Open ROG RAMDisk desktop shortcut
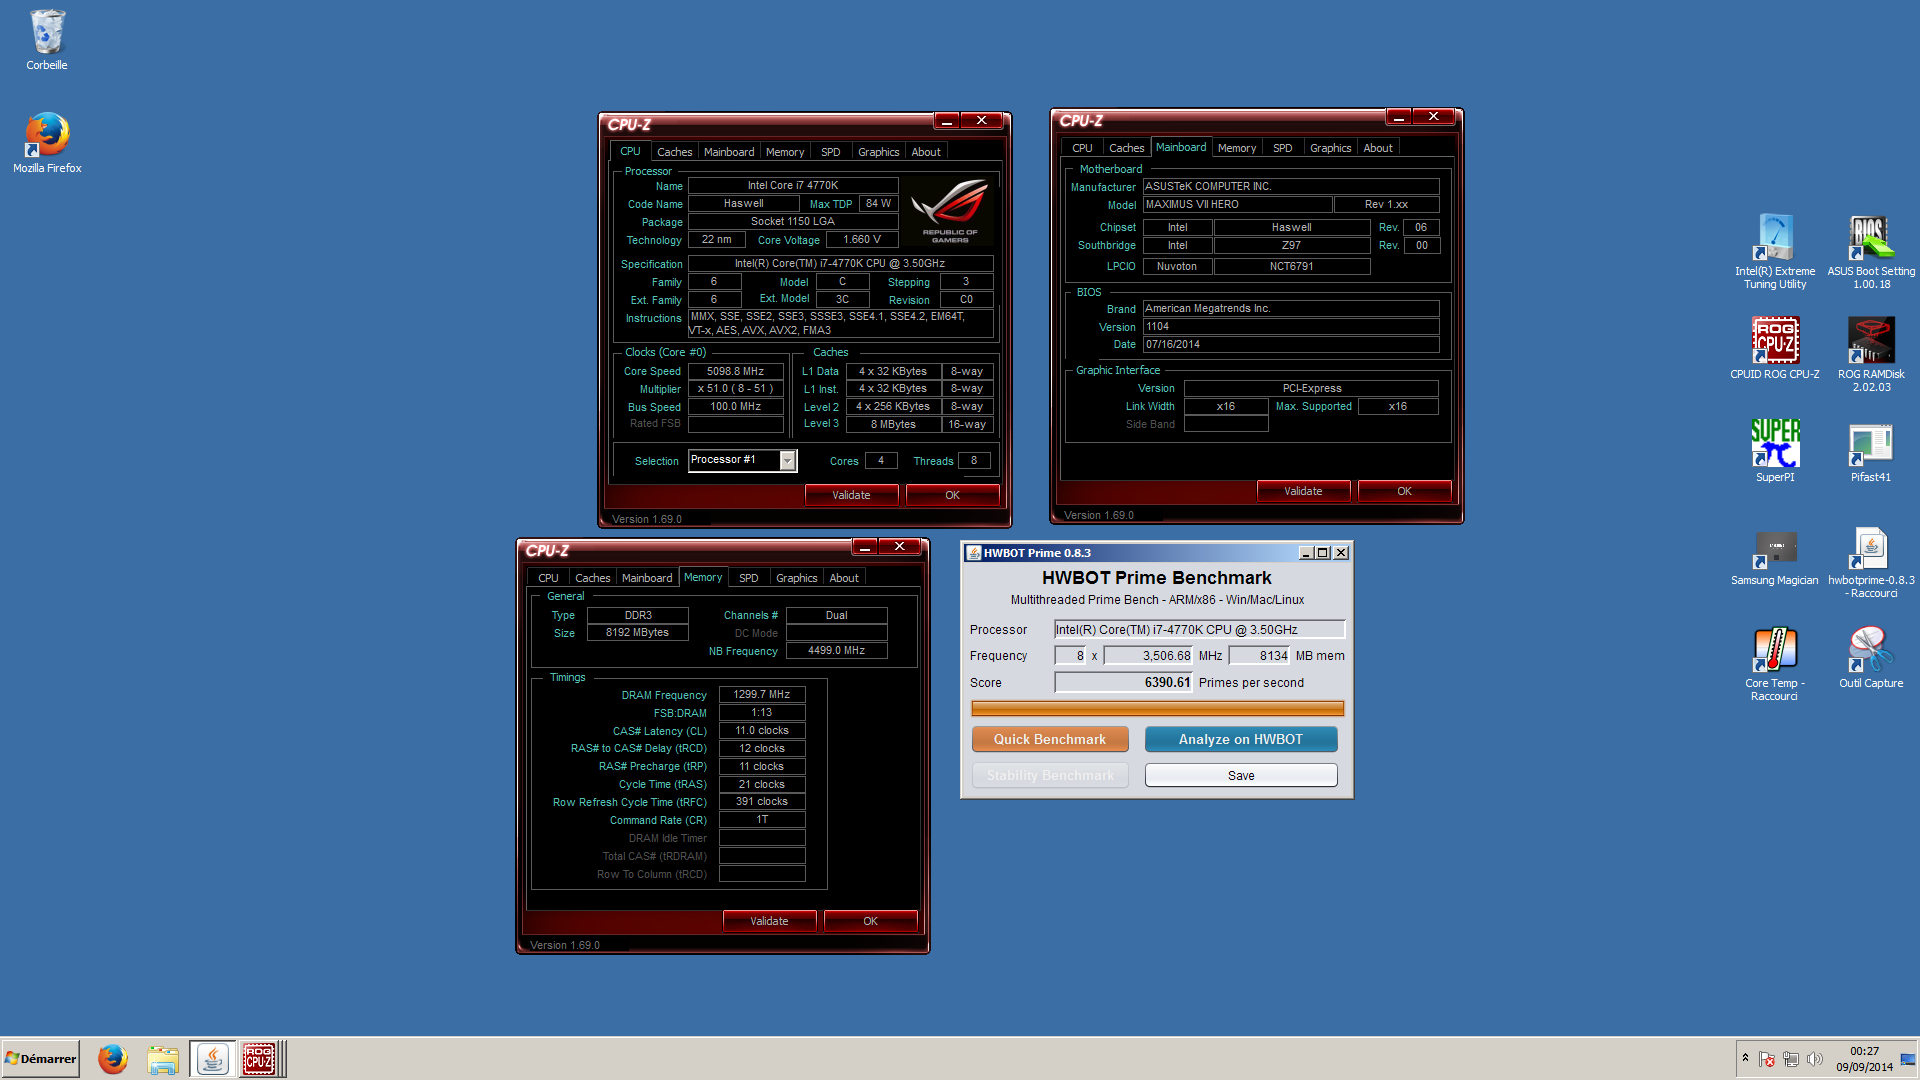 (x=1871, y=354)
